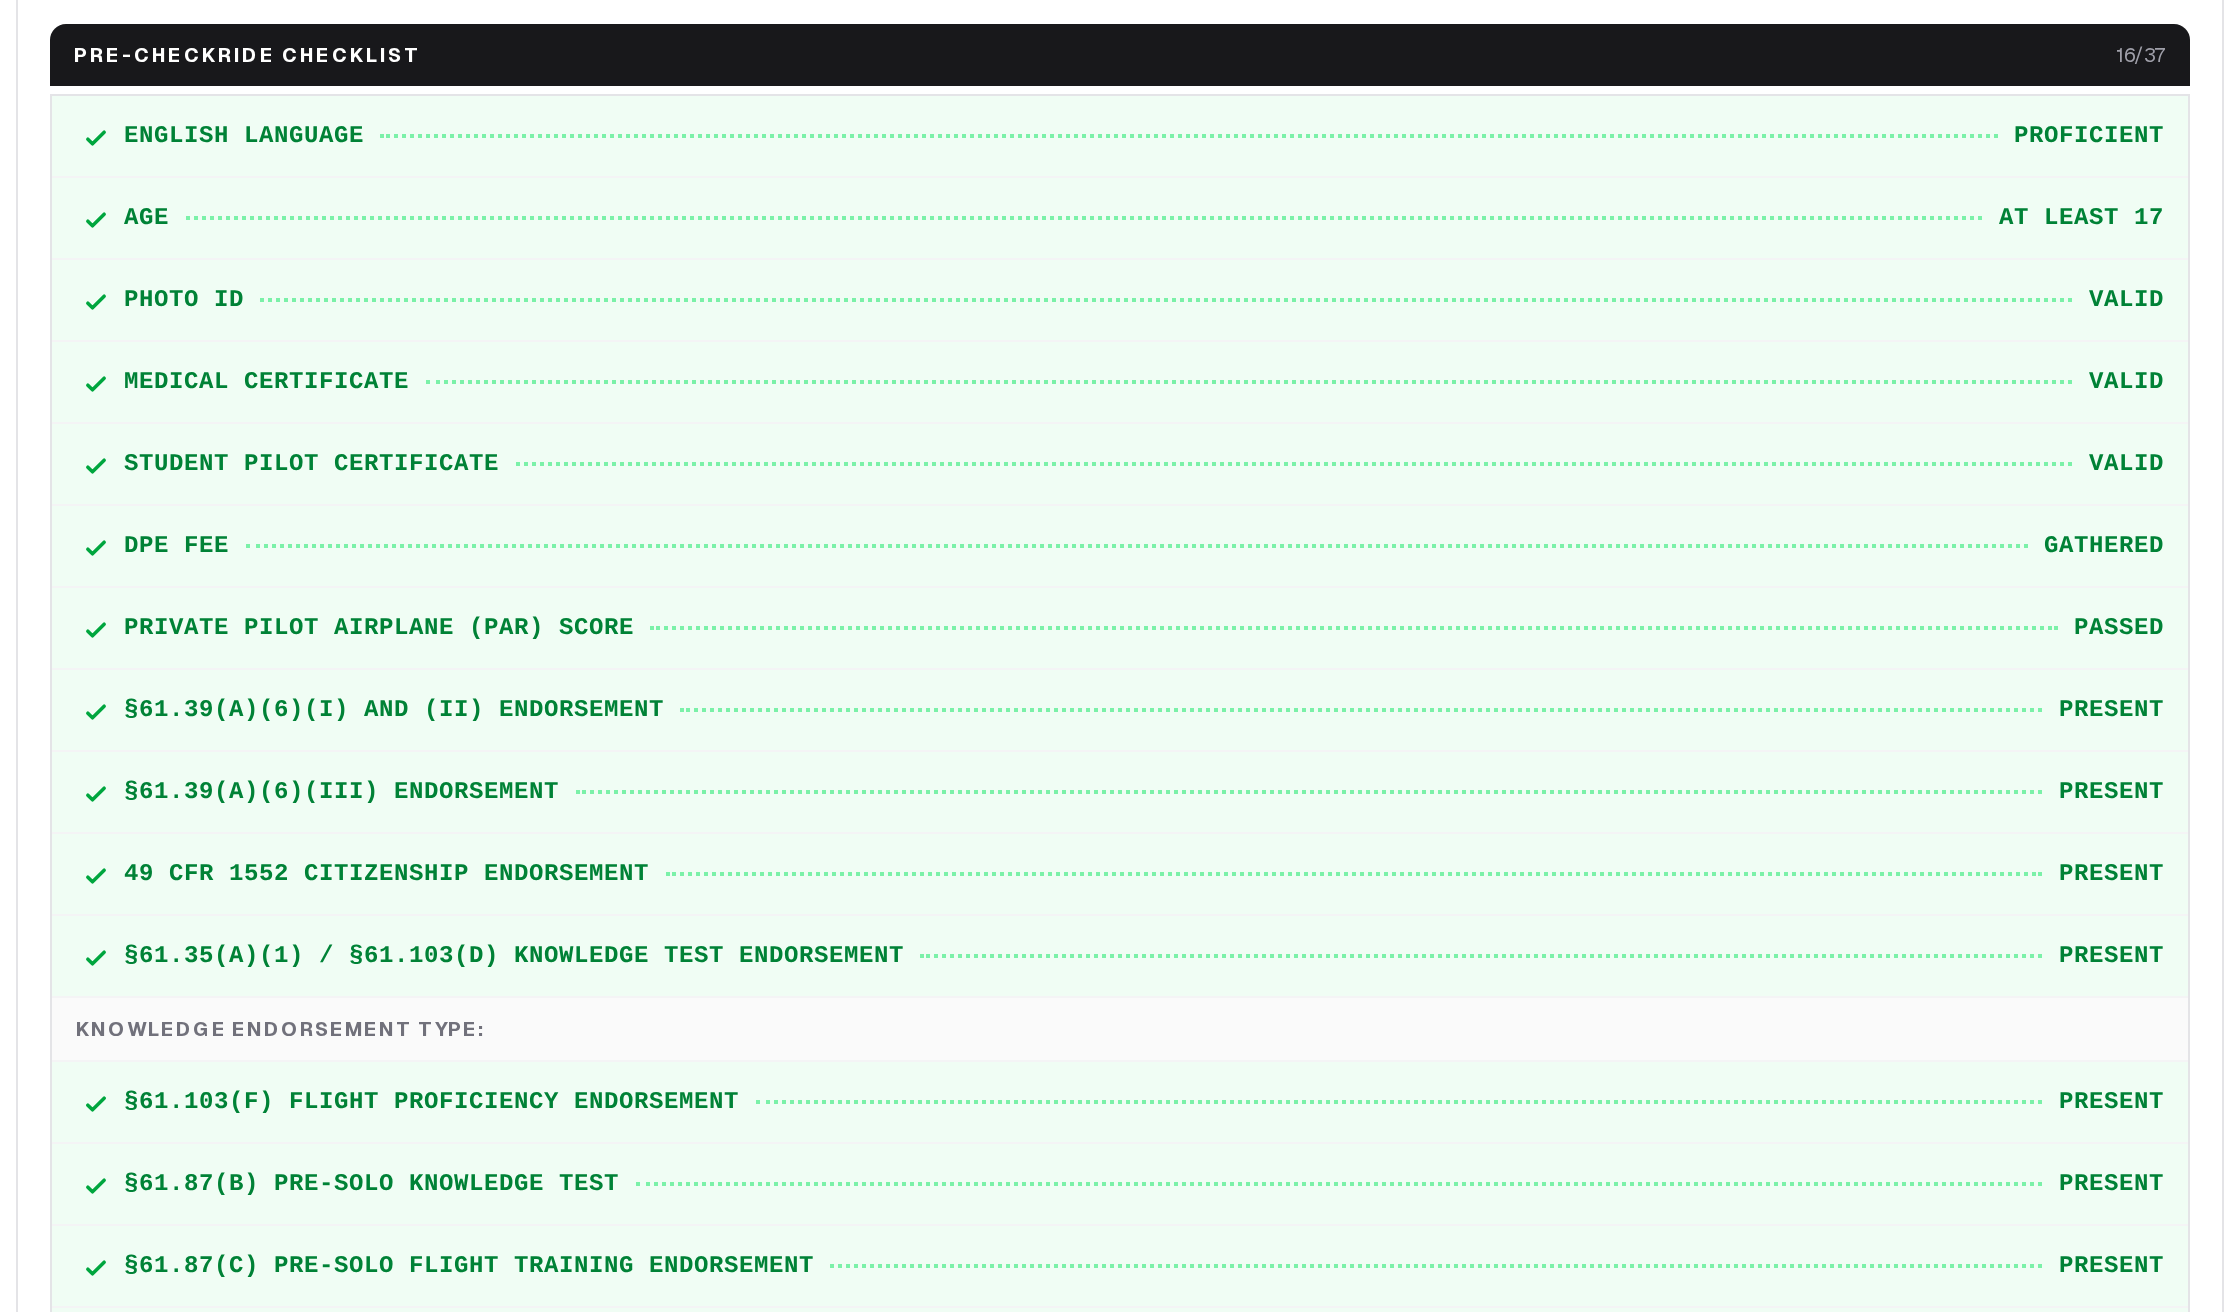Image resolution: width=2240 pixels, height=1312 pixels.
Task: Click the DPE Fee checkmark icon
Action: 96,547
